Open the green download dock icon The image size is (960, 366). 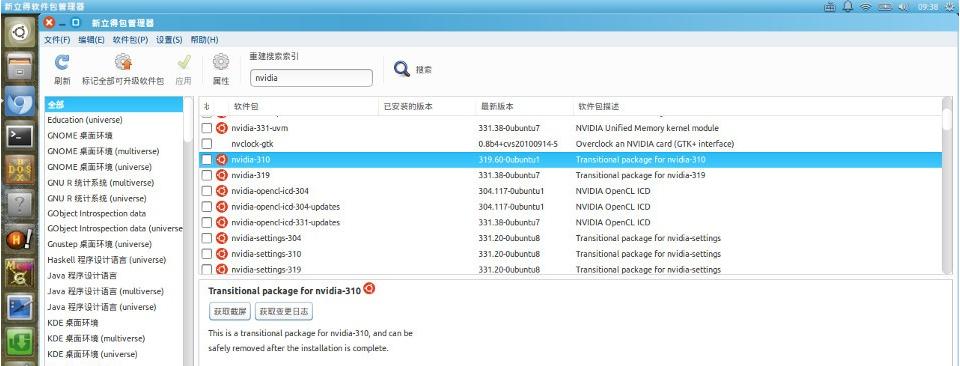[20, 342]
